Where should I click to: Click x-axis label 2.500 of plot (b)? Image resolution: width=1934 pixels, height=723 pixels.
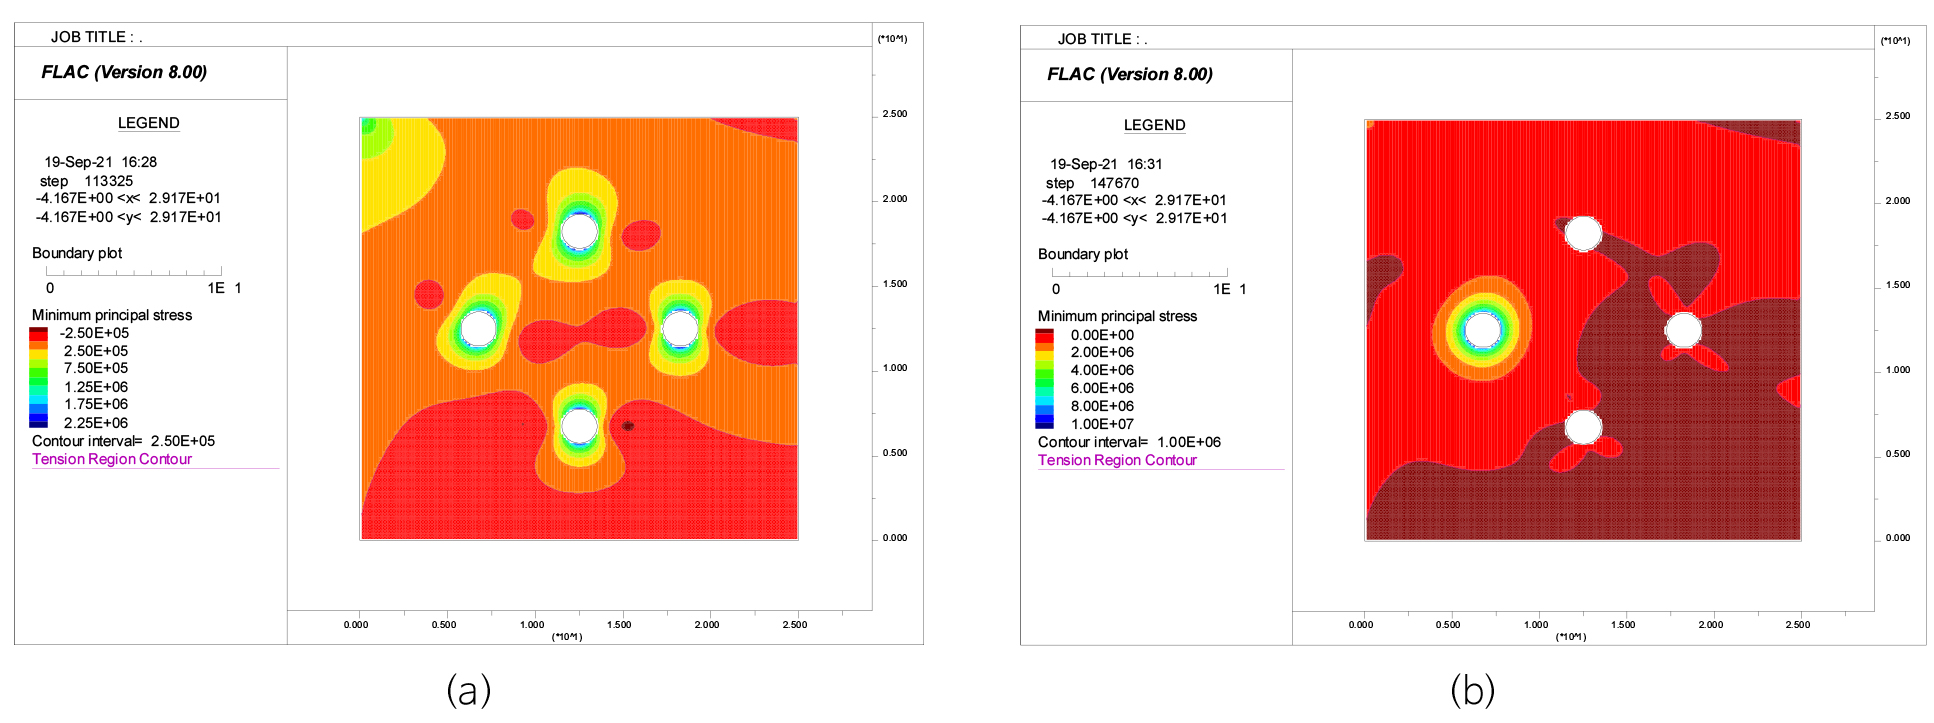click(x=1798, y=625)
